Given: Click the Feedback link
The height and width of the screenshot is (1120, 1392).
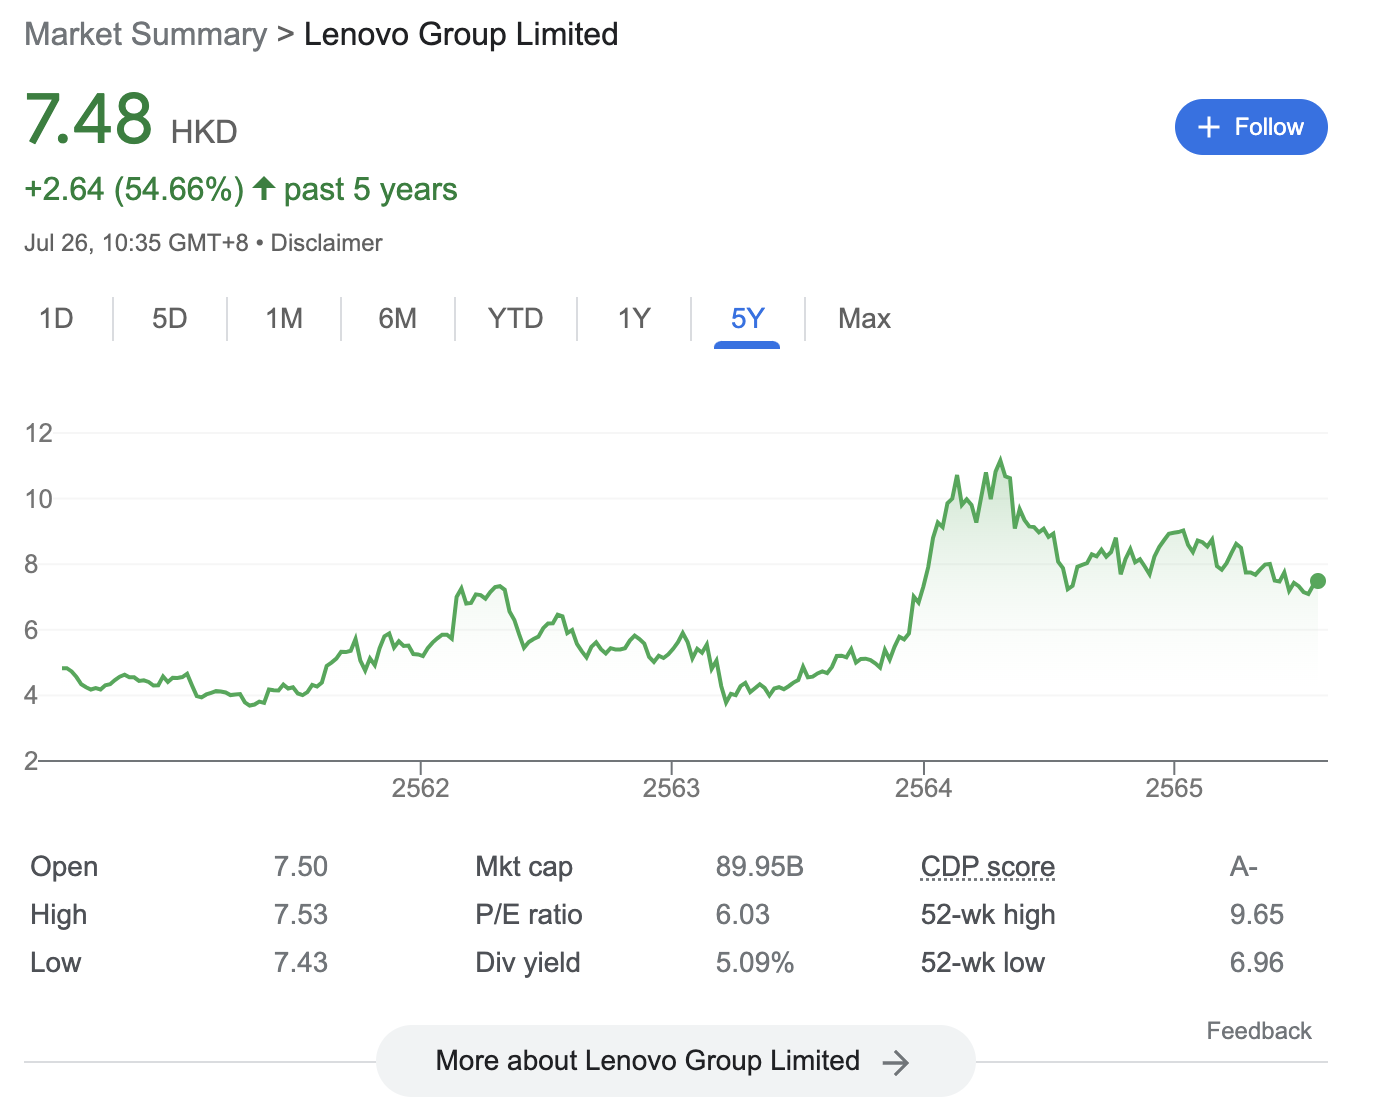Looking at the screenshot, I should 1259,1031.
